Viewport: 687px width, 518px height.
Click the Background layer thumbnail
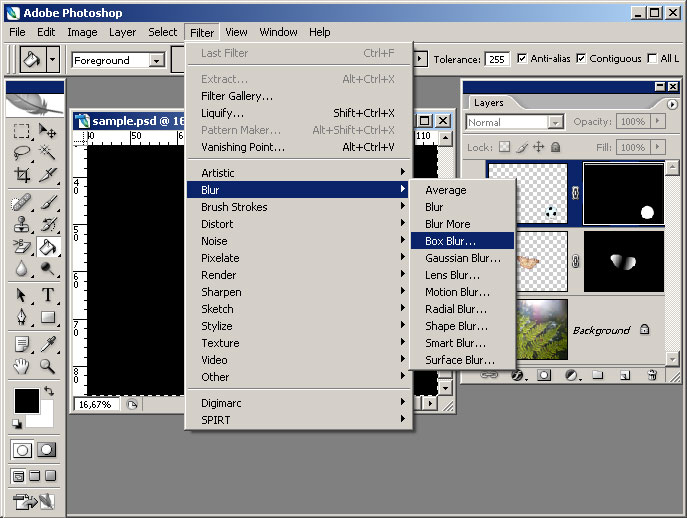pyautogui.click(x=542, y=330)
